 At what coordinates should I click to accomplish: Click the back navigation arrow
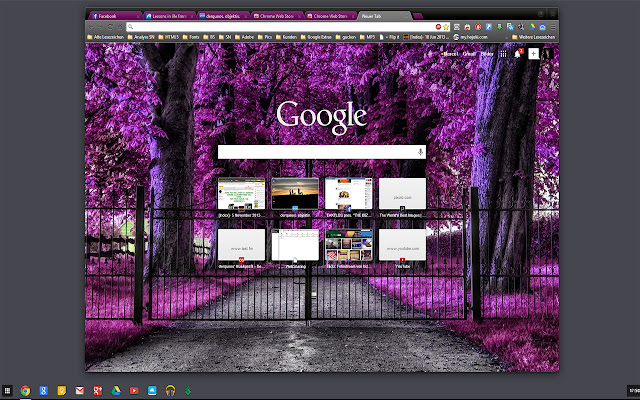coord(91,27)
